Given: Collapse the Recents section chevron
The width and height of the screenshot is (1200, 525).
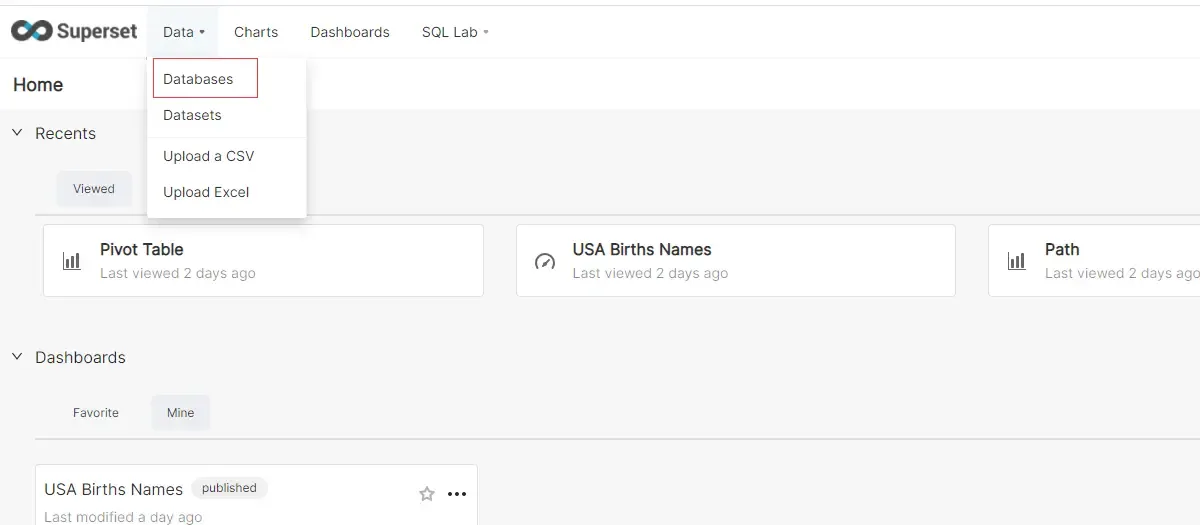Looking at the screenshot, I should pyautogui.click(x=17, y=133).
